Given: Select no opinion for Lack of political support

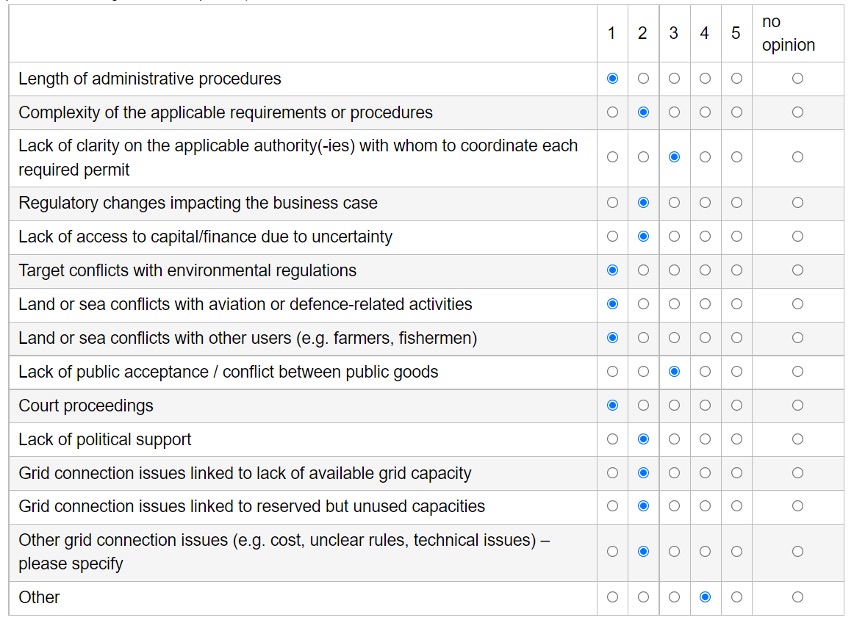Looking at the screenshot, I should point(797,439).
